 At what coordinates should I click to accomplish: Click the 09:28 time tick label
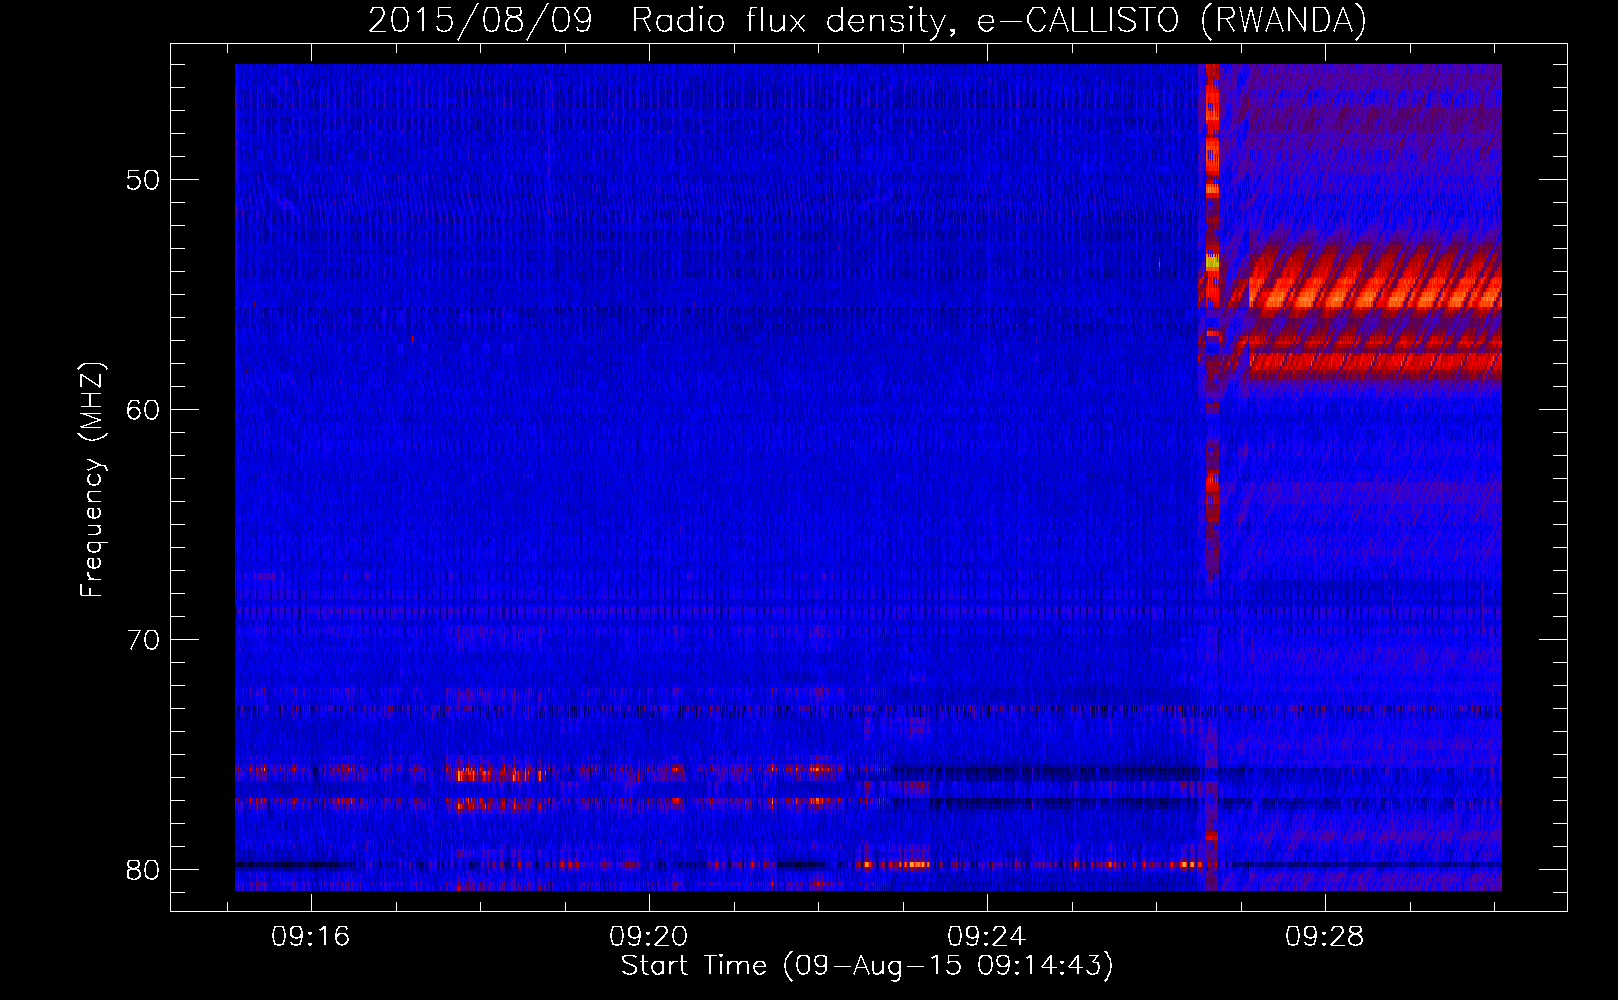tap(1325, 937)
